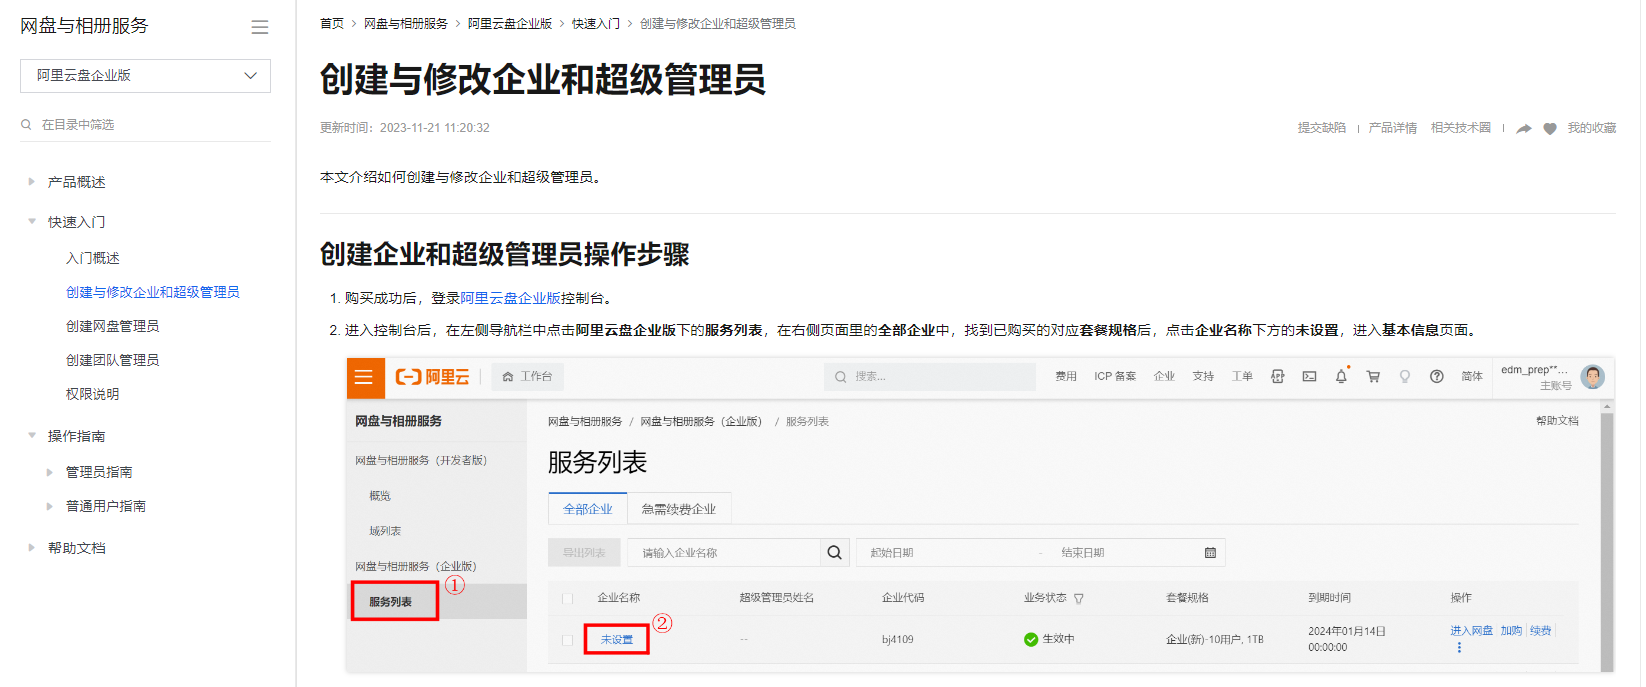Click the calendar icon in date range picker
Screen dimensions: 1646x687
tap(1210, 553)
